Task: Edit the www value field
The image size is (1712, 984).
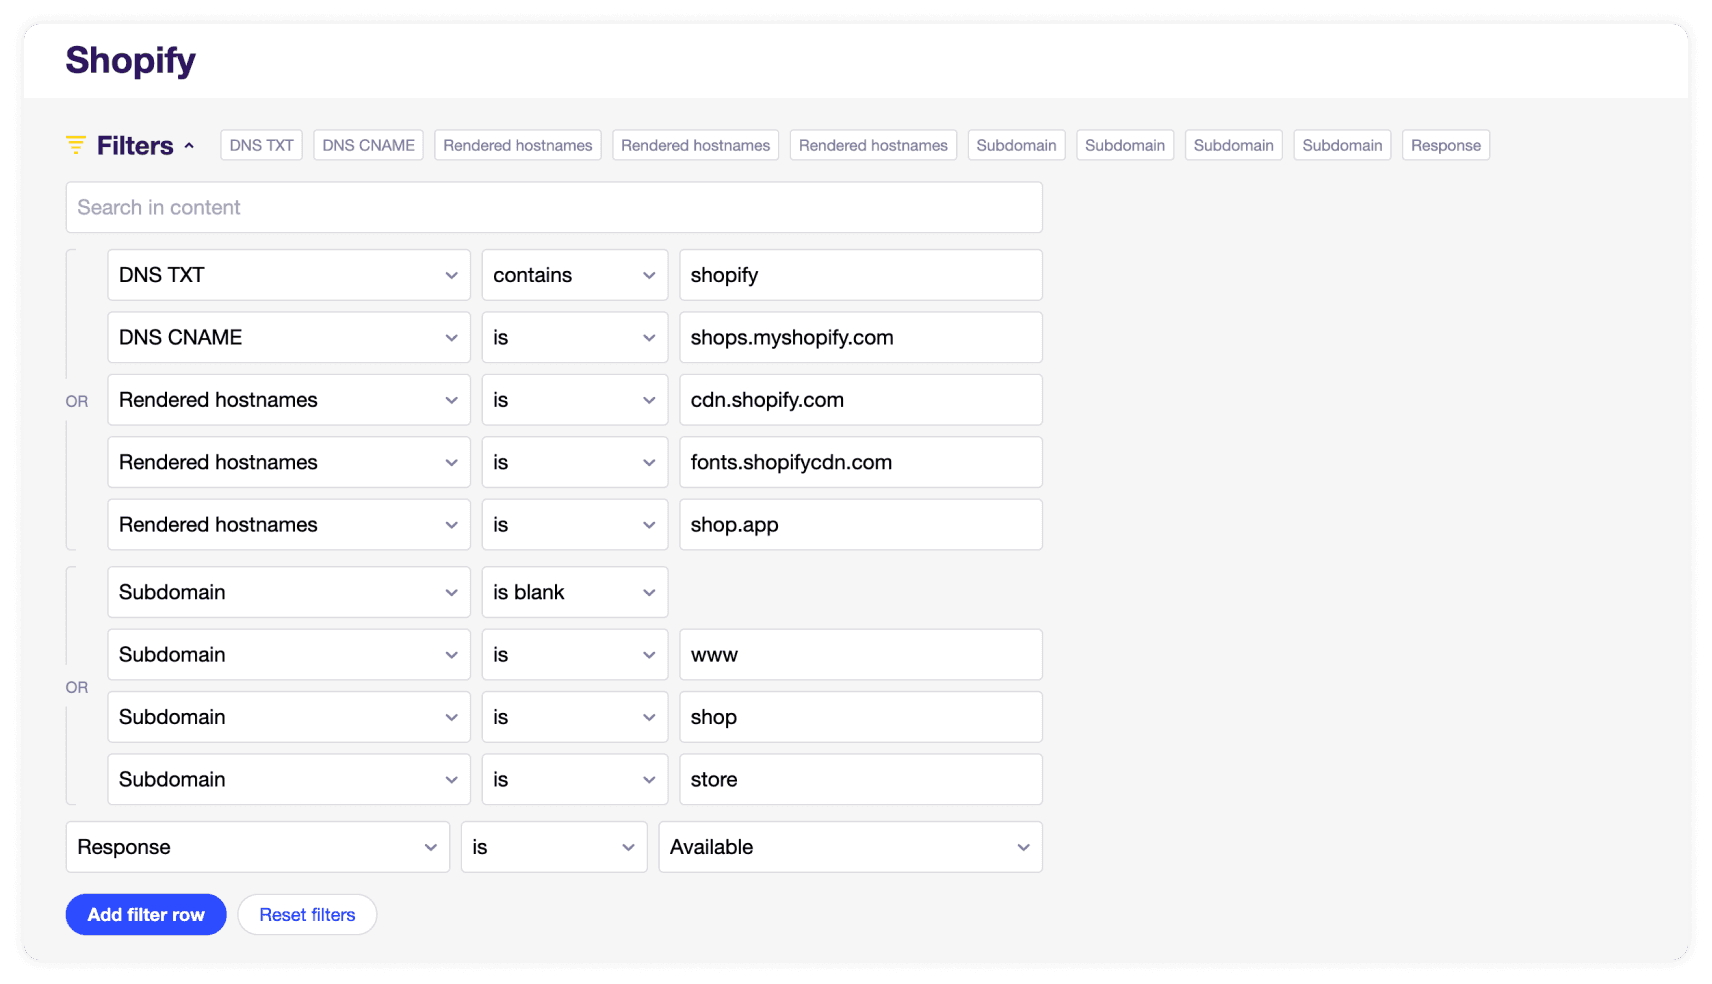Action: pyautogui.click(x=861, y=655)
